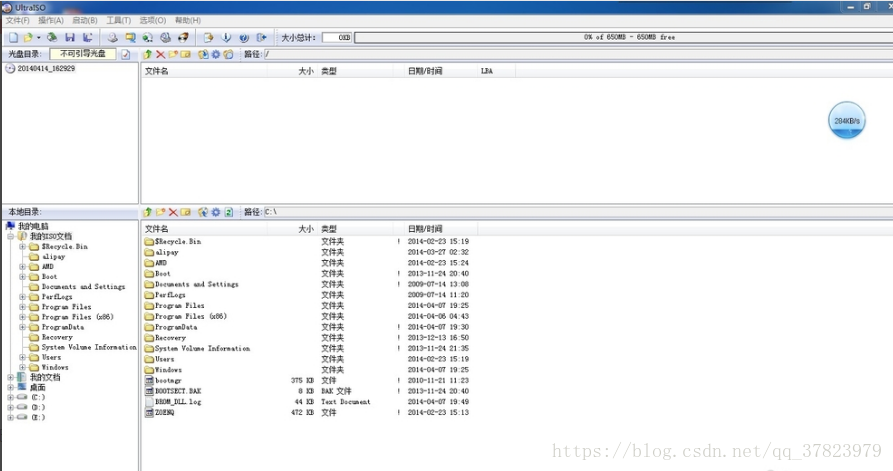
Task: Sort local files by 大小 column header
Action: click(x=293, y=229)
